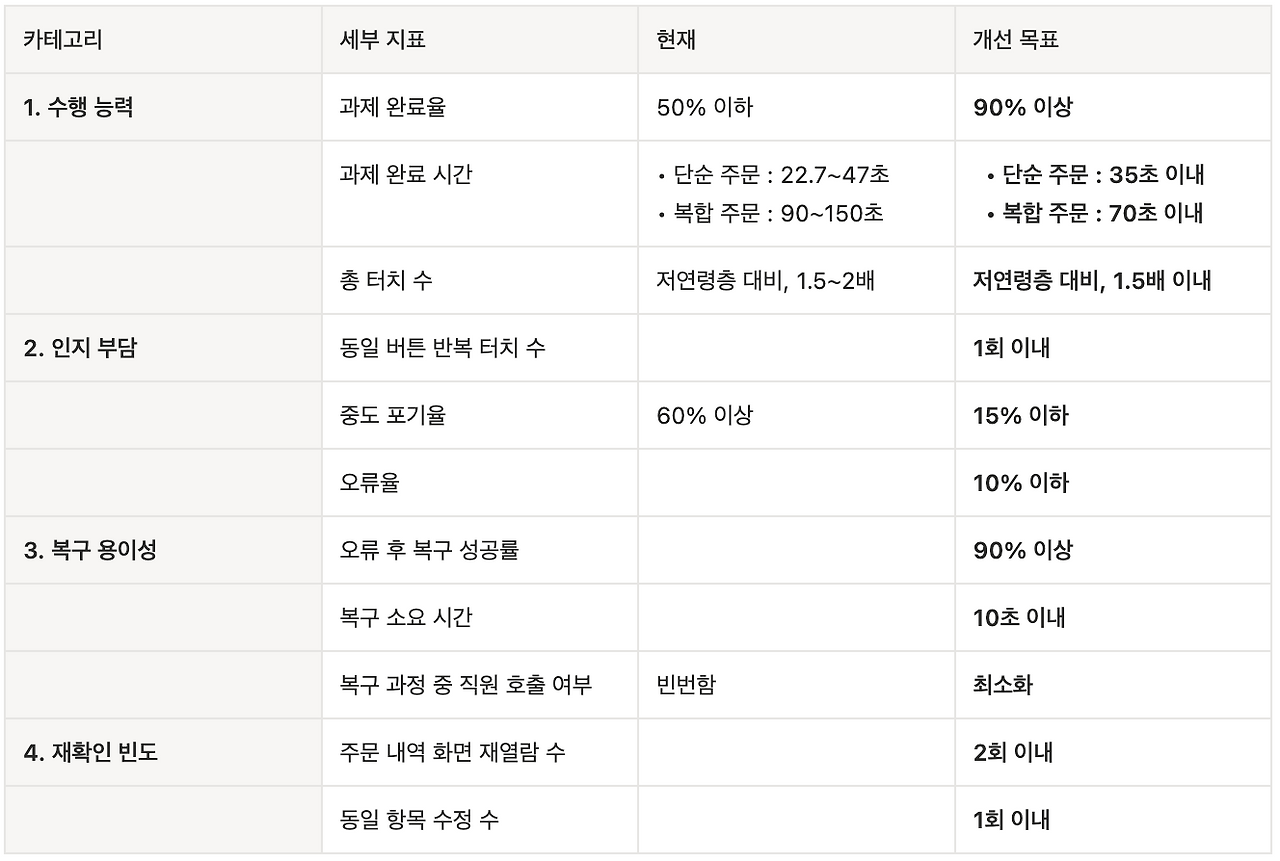Select the 총 터치 수 cell
The height and width of the screenshot is (861, 1280).
tap(480, 280)
